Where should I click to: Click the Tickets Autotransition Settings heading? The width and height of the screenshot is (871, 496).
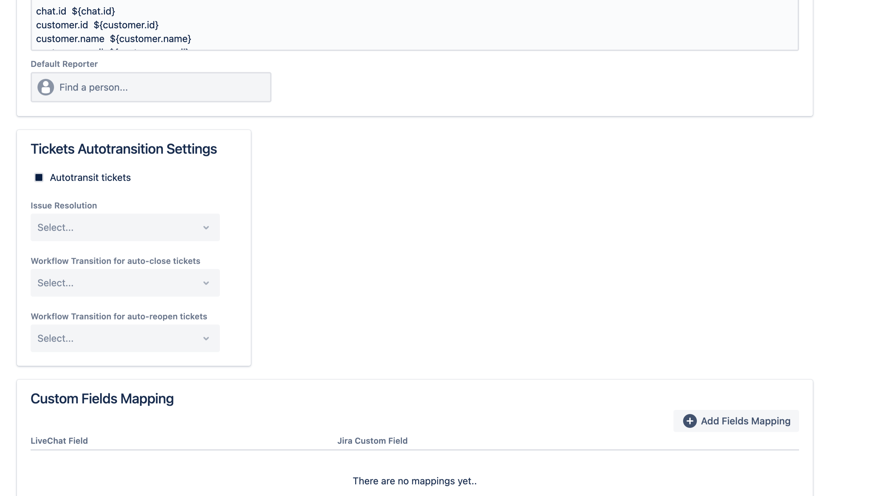click(x=123, y=149)
